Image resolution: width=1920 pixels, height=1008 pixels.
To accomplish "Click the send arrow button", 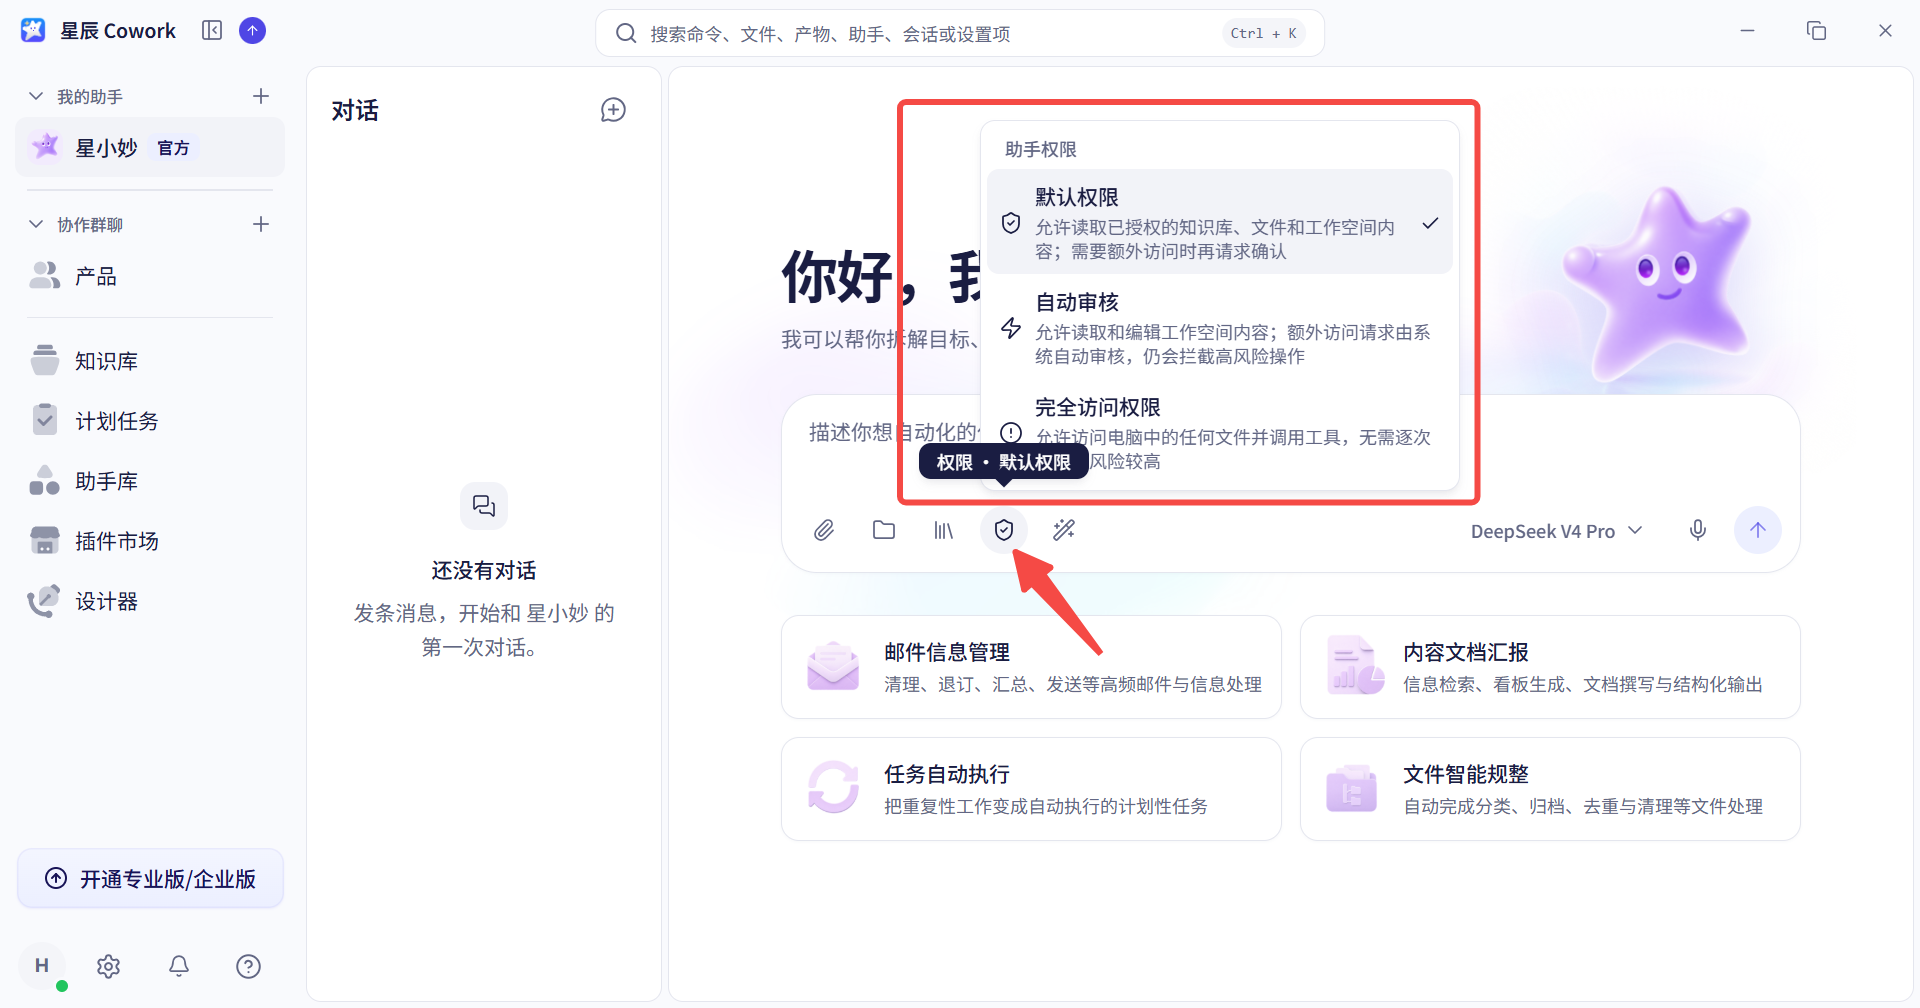I will [1758, 530].
